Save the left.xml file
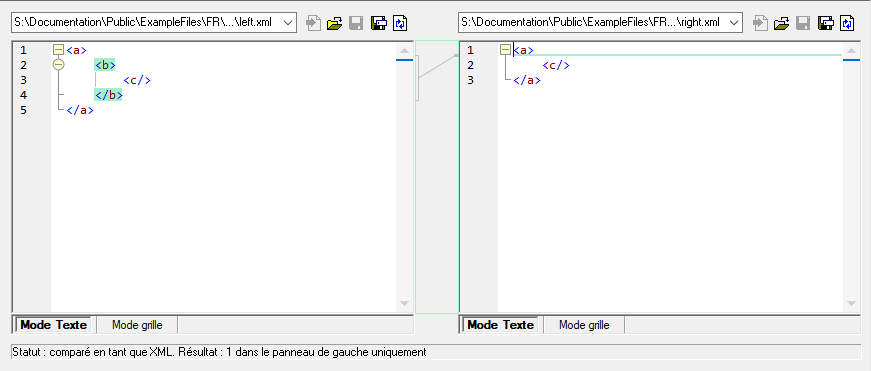 click(356, 23)
